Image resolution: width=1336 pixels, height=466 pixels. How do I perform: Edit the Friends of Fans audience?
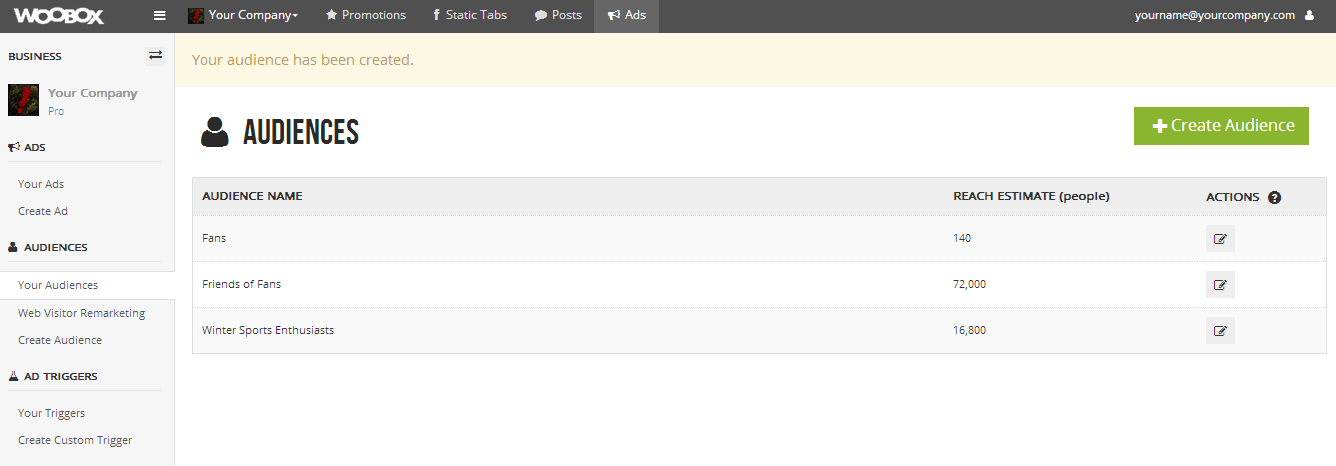point(1220,285)
